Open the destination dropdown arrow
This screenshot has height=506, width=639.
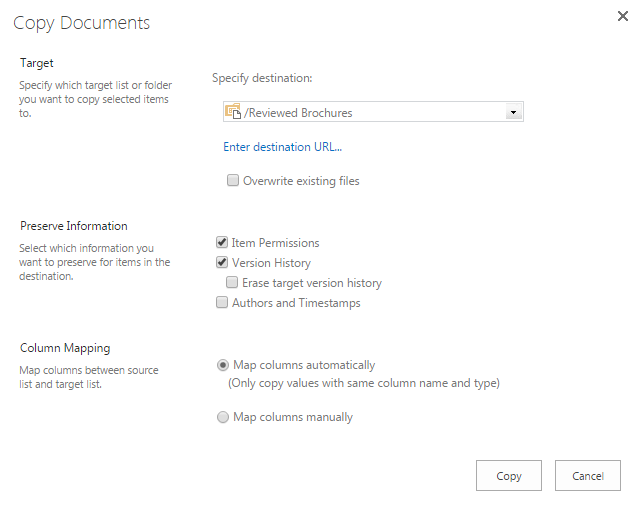pyautogui.click(x=513, y=112)
